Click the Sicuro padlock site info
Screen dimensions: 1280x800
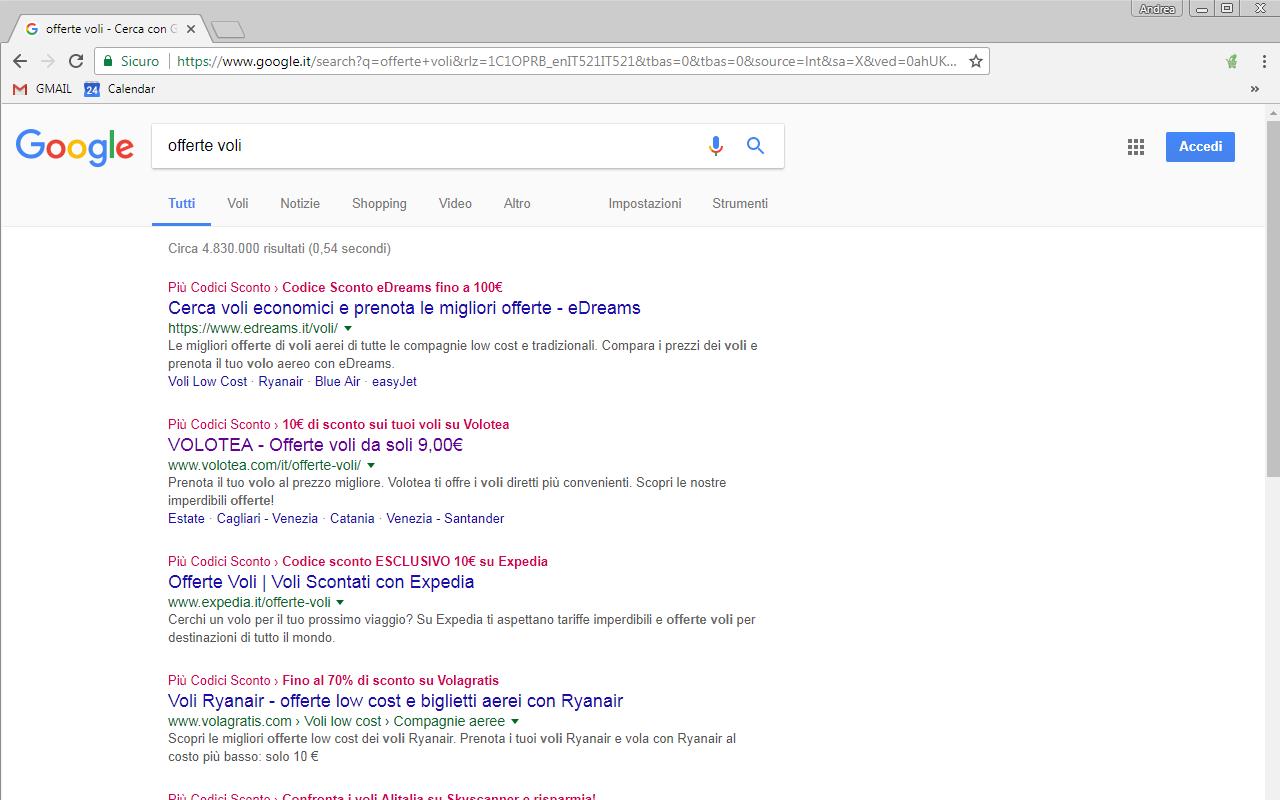pos(131,61)
